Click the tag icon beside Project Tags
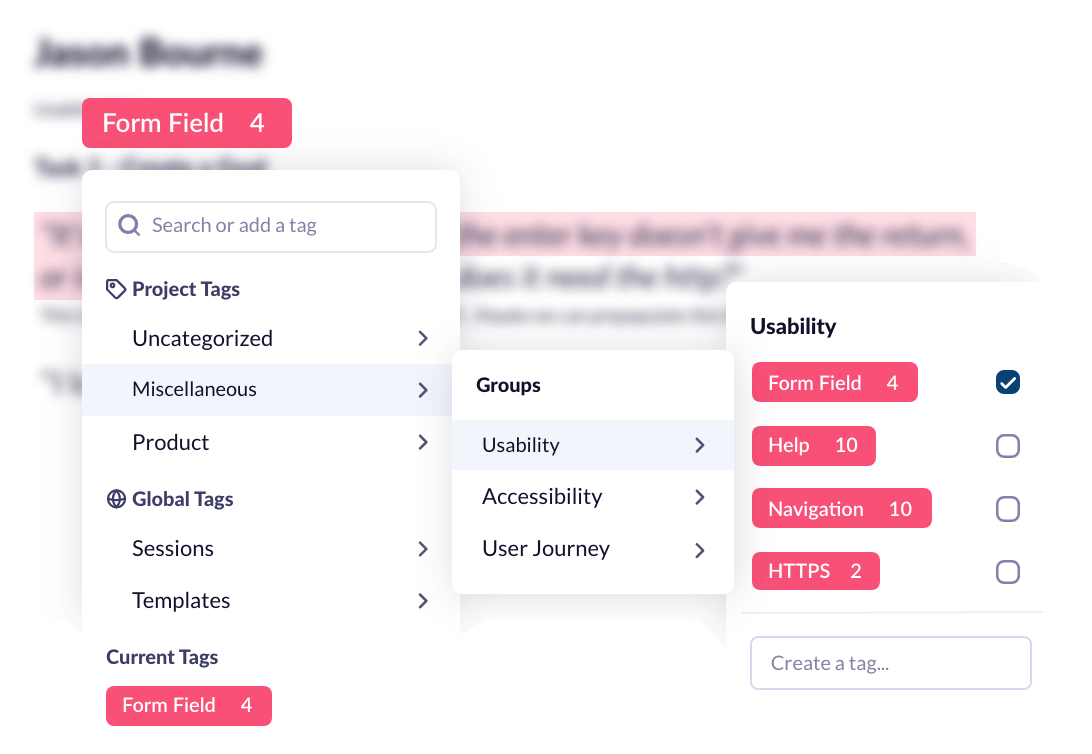This screenshot has height=754, width=1092. pyautogui.click(x=114, y=288)
